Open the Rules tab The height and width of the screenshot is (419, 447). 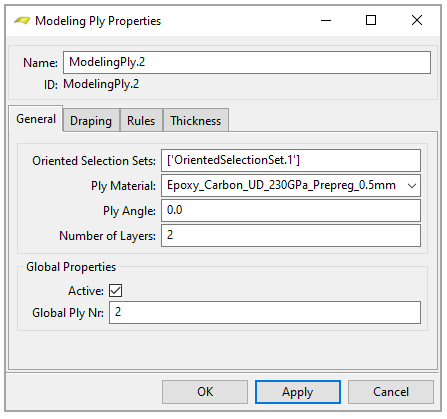point(141,121)
